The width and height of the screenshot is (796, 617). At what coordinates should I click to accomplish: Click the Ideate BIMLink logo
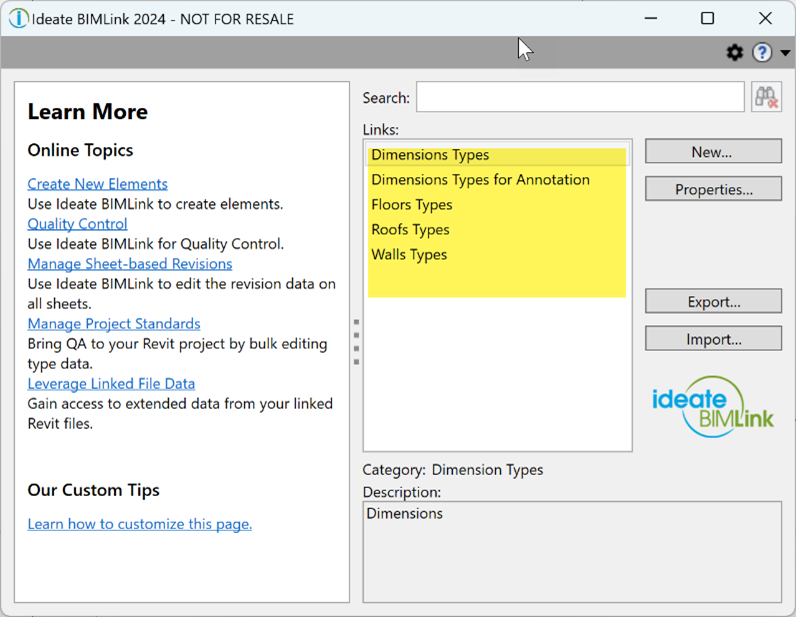(x=713, y=407)
